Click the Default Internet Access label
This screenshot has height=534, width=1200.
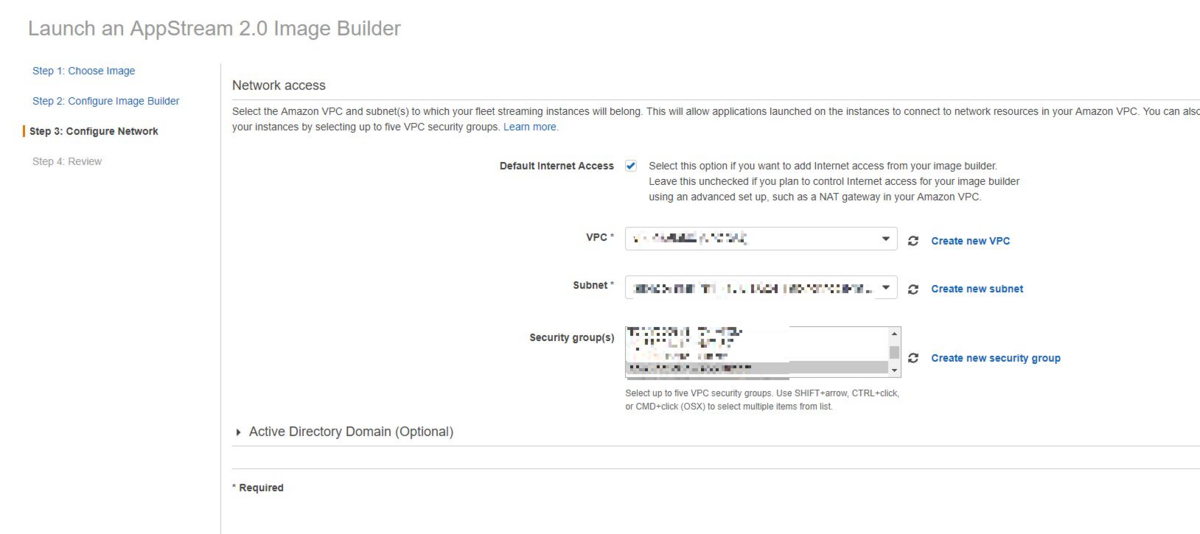click(x=557, y=166)
